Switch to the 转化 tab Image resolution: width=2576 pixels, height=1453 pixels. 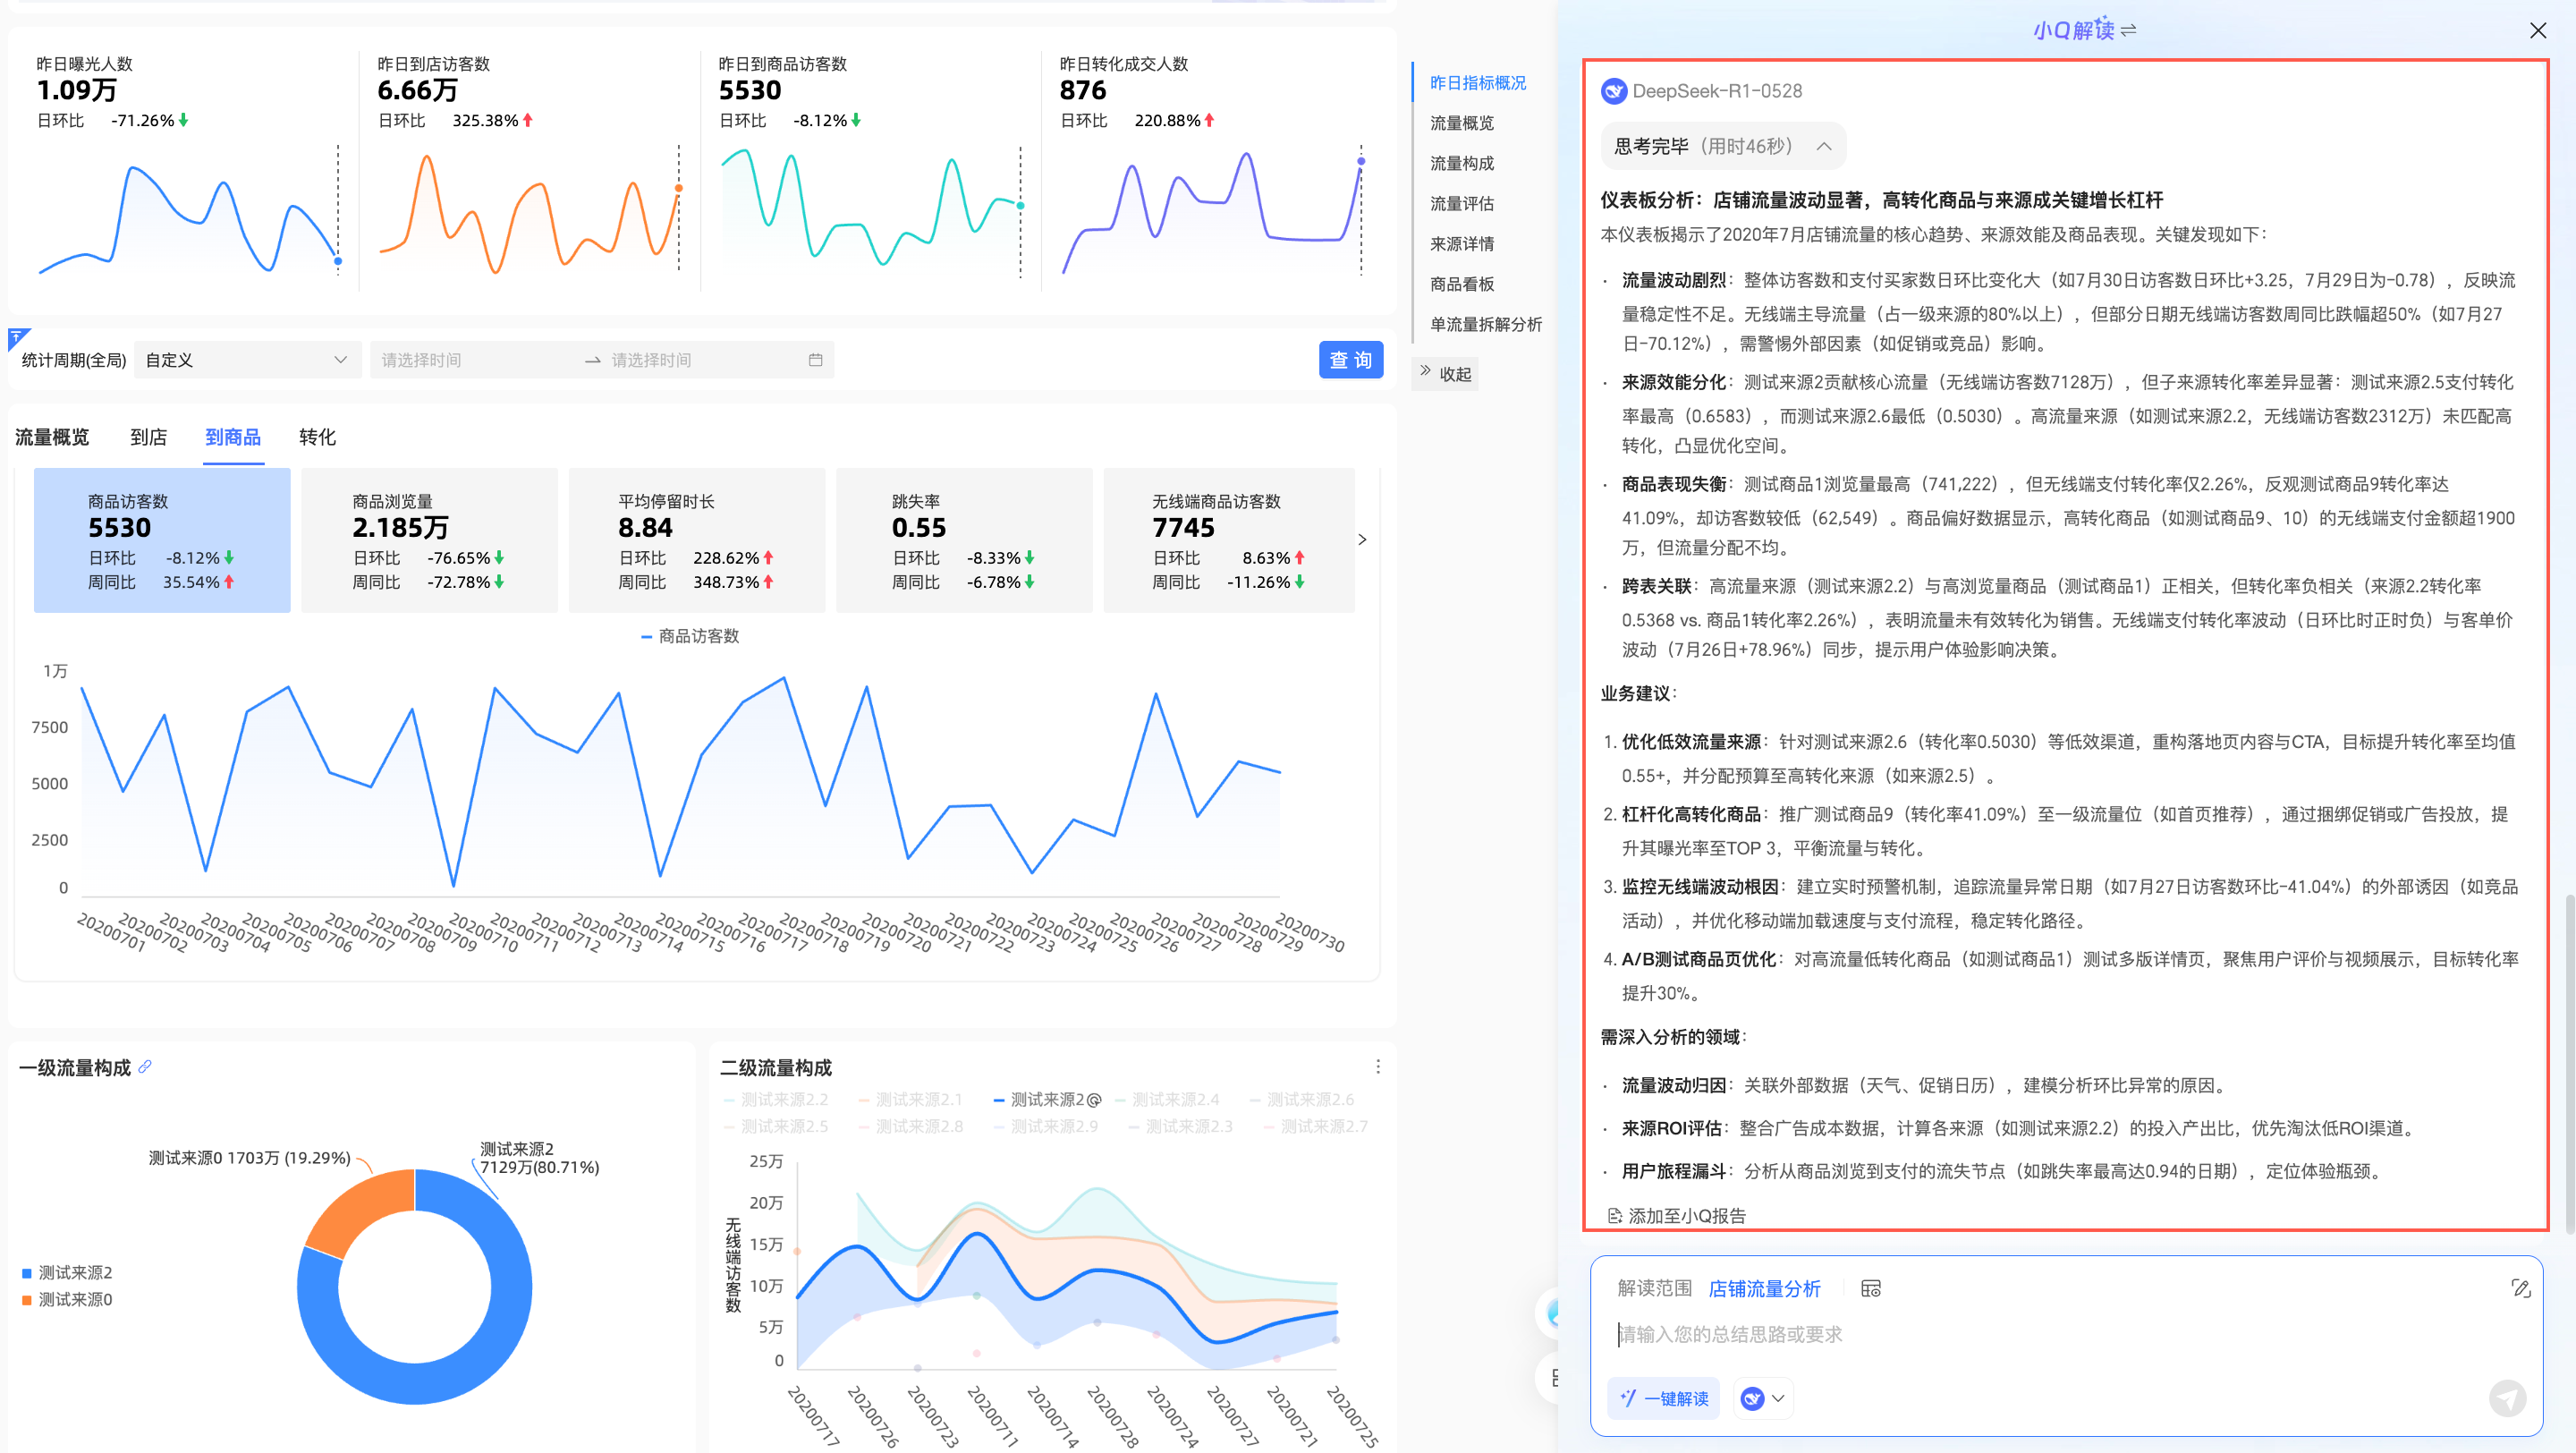coord(317,437)
